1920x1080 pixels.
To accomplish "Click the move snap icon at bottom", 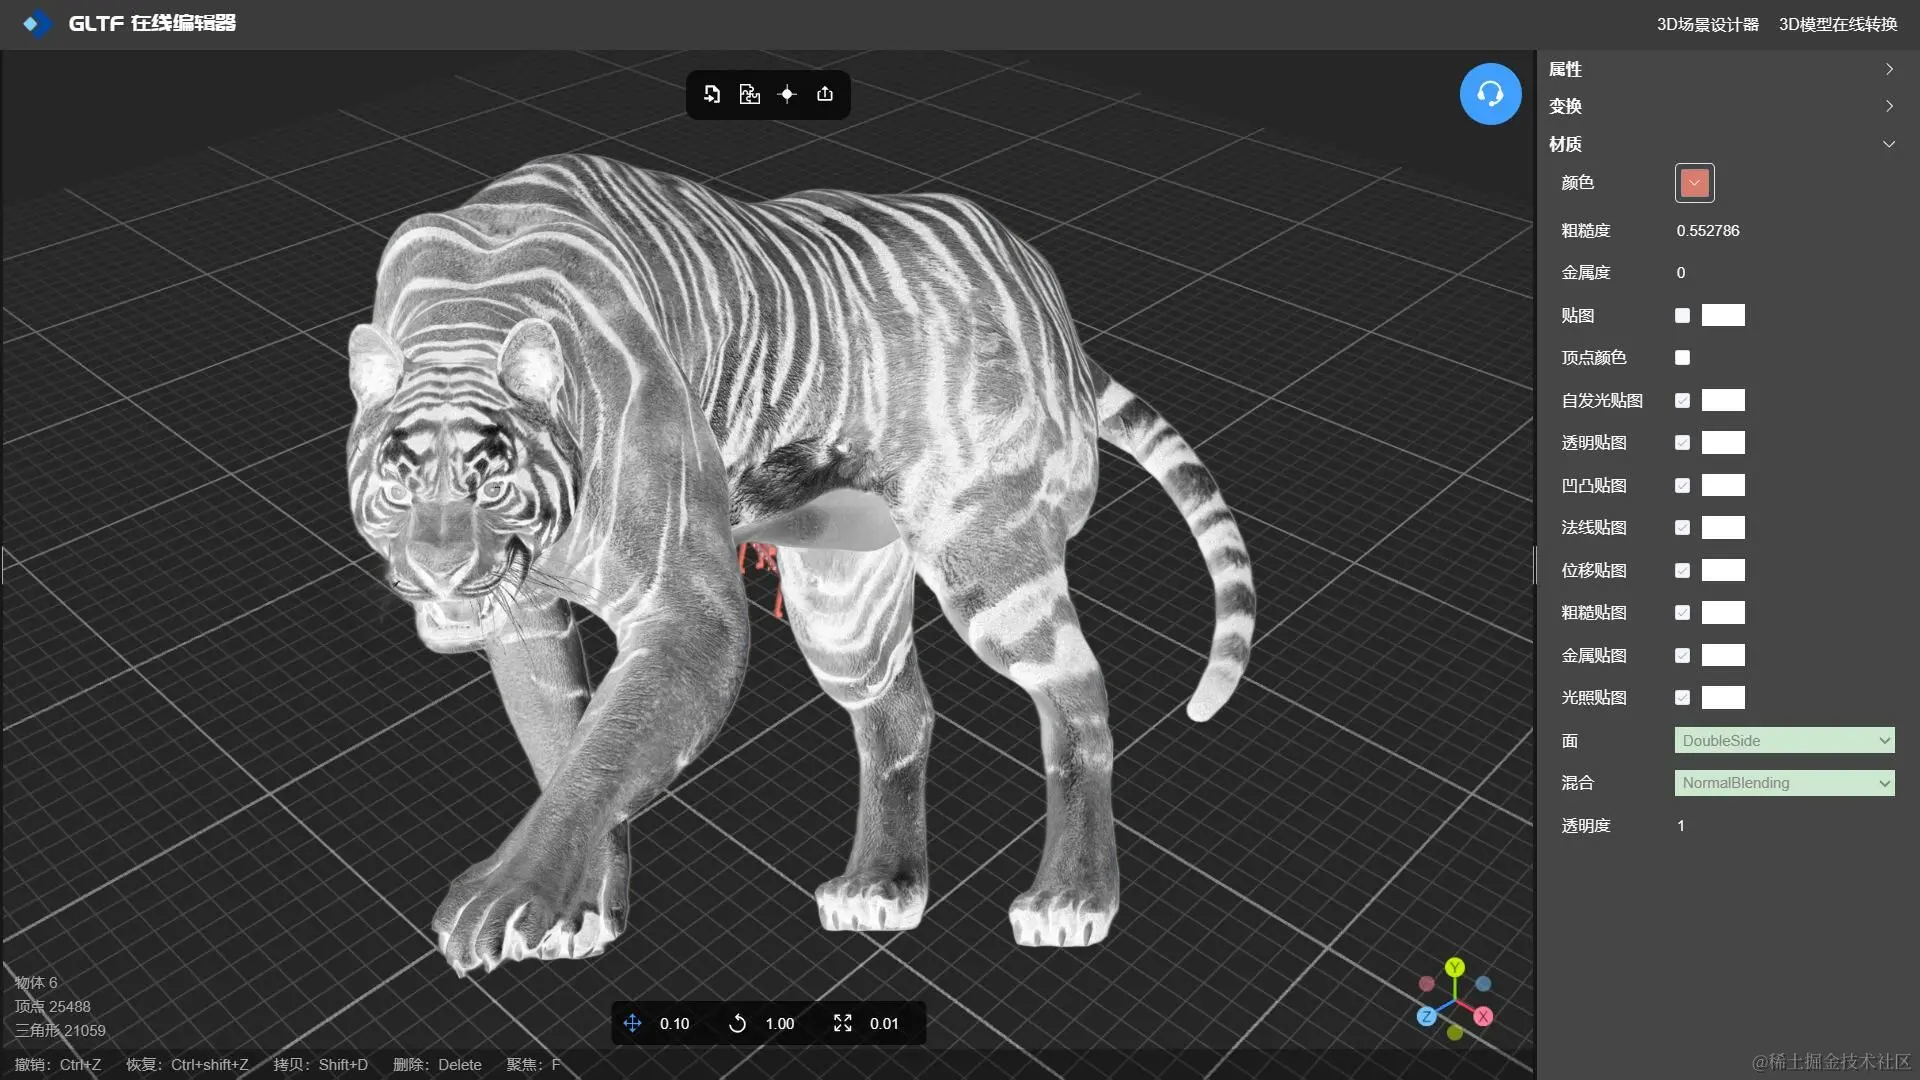I will point(632,1023).
